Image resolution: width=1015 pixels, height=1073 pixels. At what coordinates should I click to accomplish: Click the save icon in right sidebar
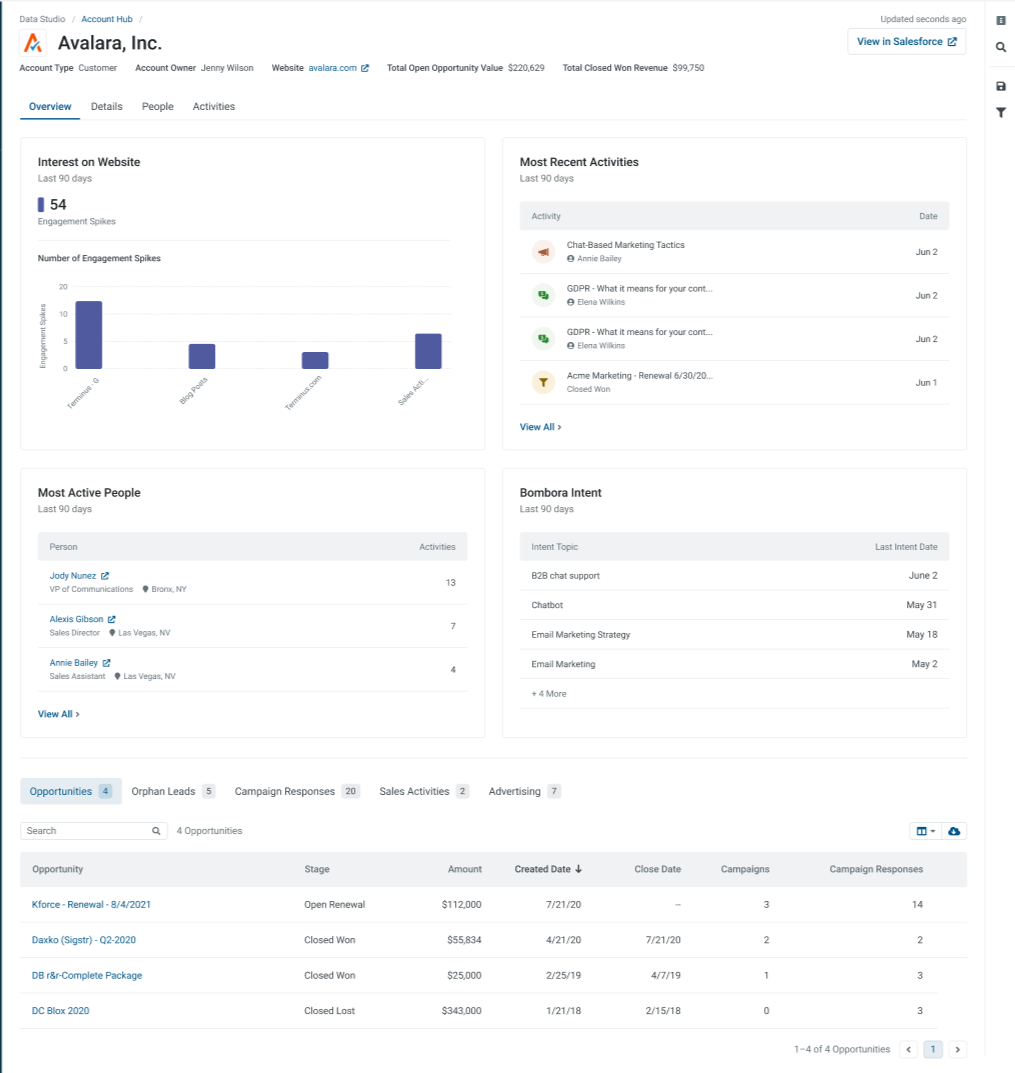tap(1001, 86)
